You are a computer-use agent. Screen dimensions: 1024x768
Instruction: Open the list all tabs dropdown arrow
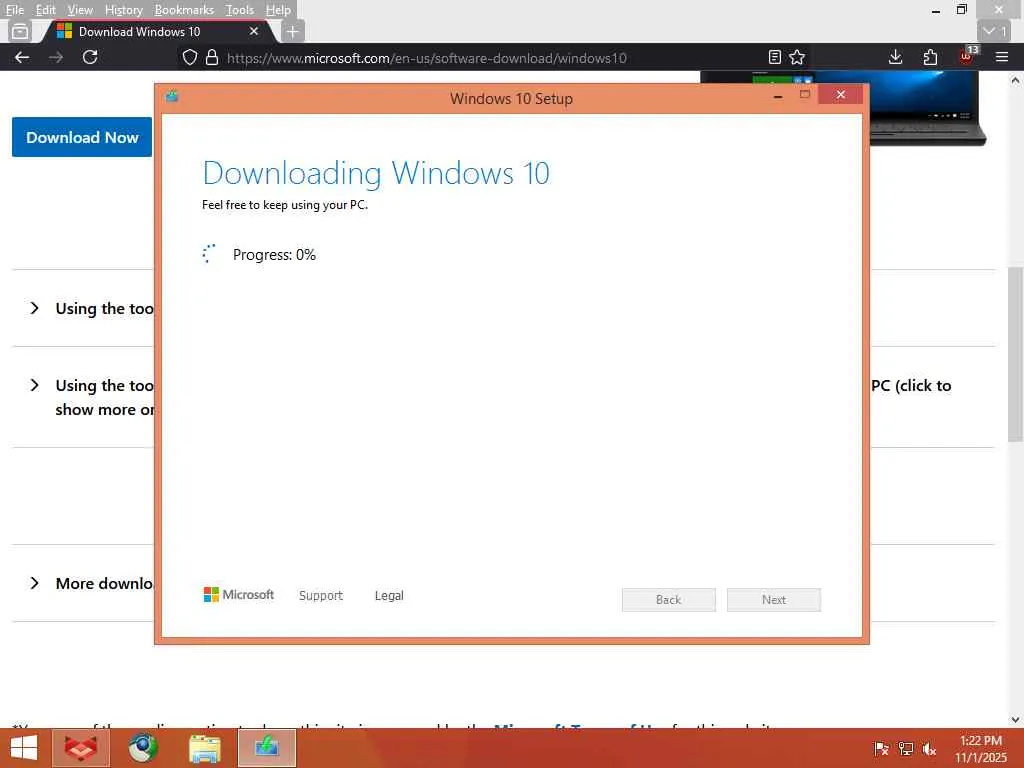(995, 31)
